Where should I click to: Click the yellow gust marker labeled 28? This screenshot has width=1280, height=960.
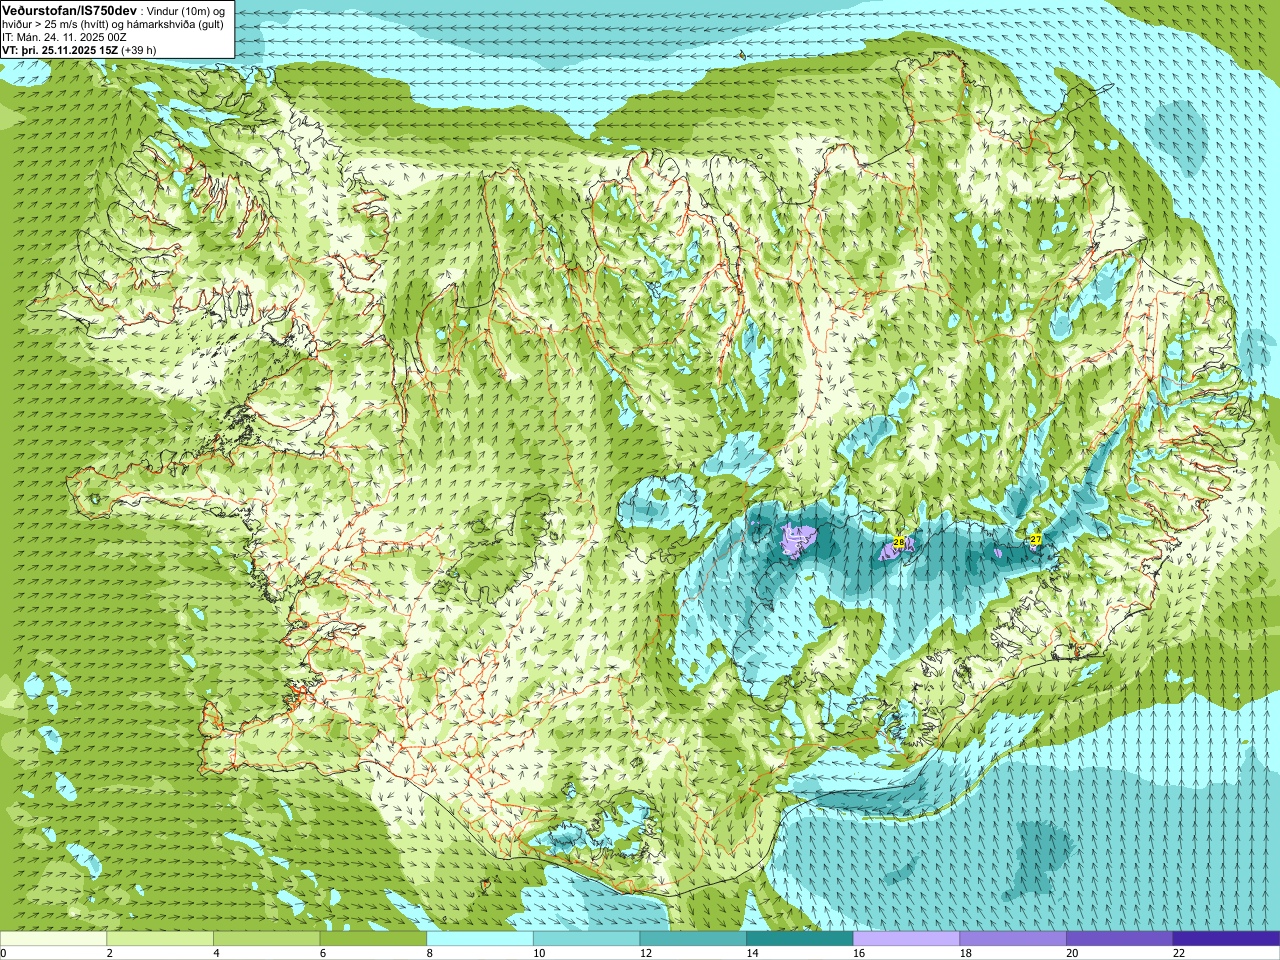(x=898, y=542)
